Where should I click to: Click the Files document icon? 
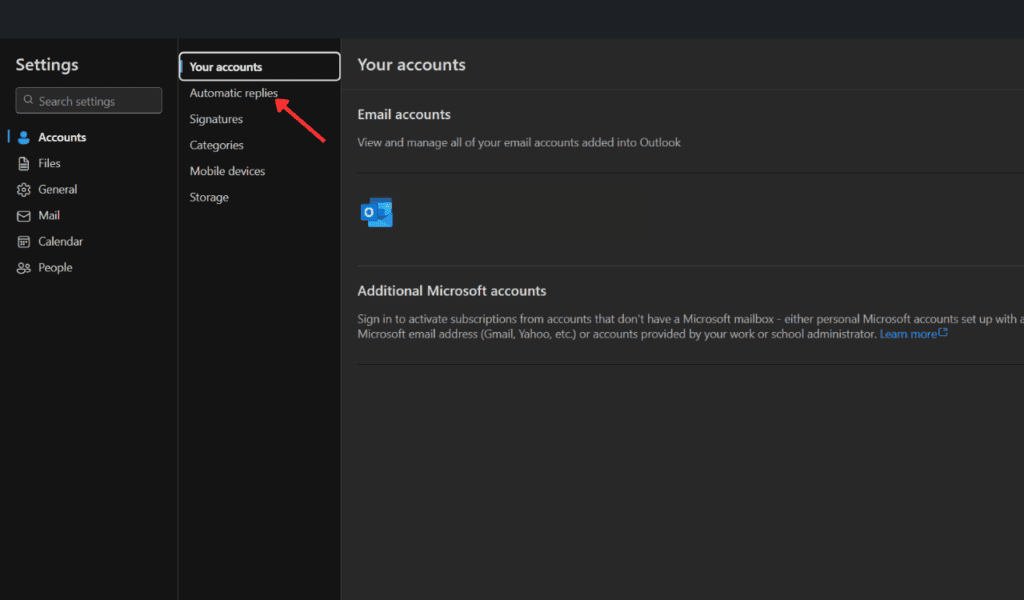(24, 163)
